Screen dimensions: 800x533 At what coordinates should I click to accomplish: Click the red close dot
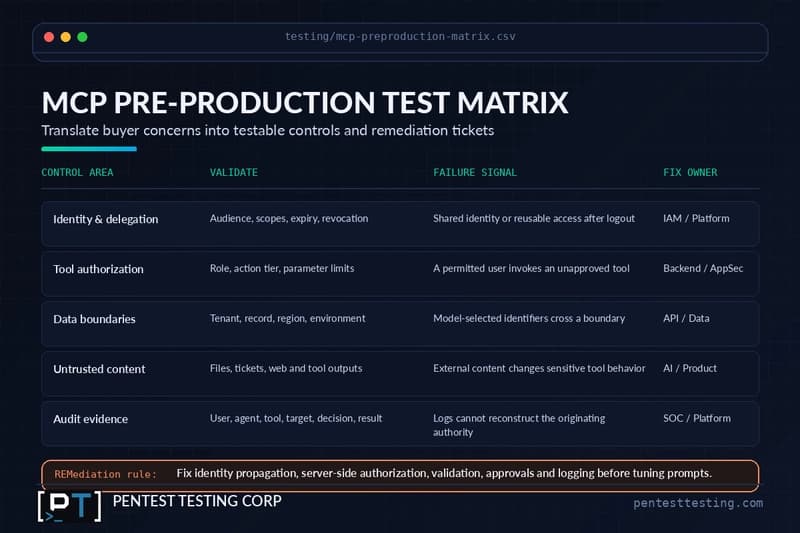point(49,37)
